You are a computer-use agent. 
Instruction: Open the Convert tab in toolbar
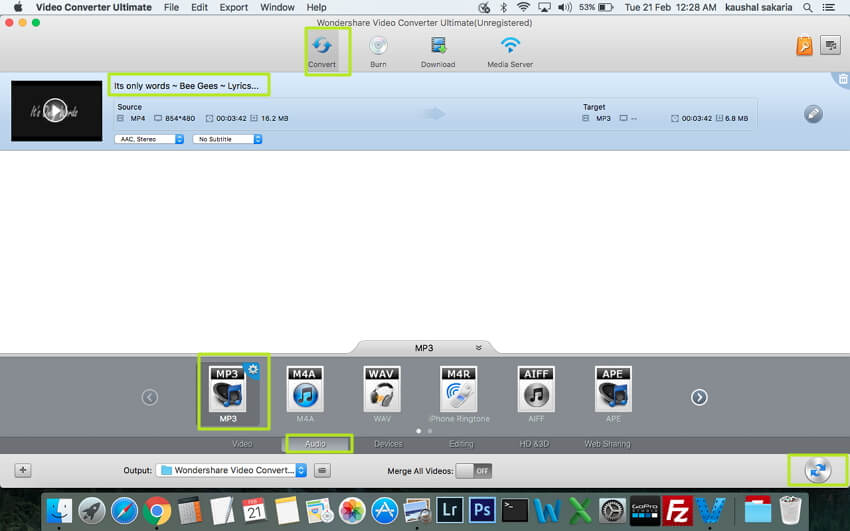click(x=322, y=52)
